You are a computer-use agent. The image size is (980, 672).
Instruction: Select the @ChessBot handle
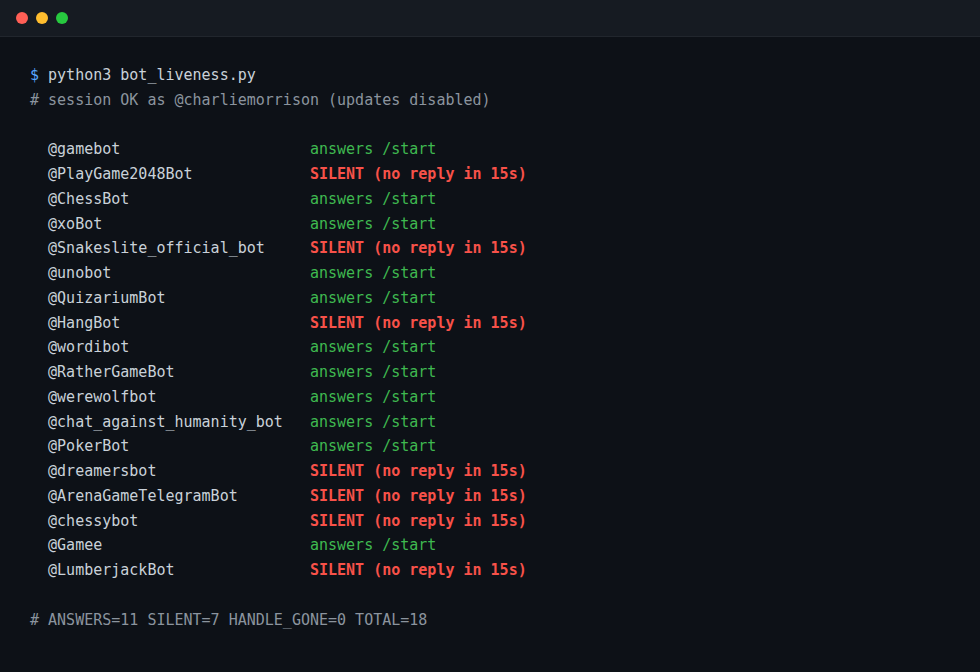coord(89,199)
